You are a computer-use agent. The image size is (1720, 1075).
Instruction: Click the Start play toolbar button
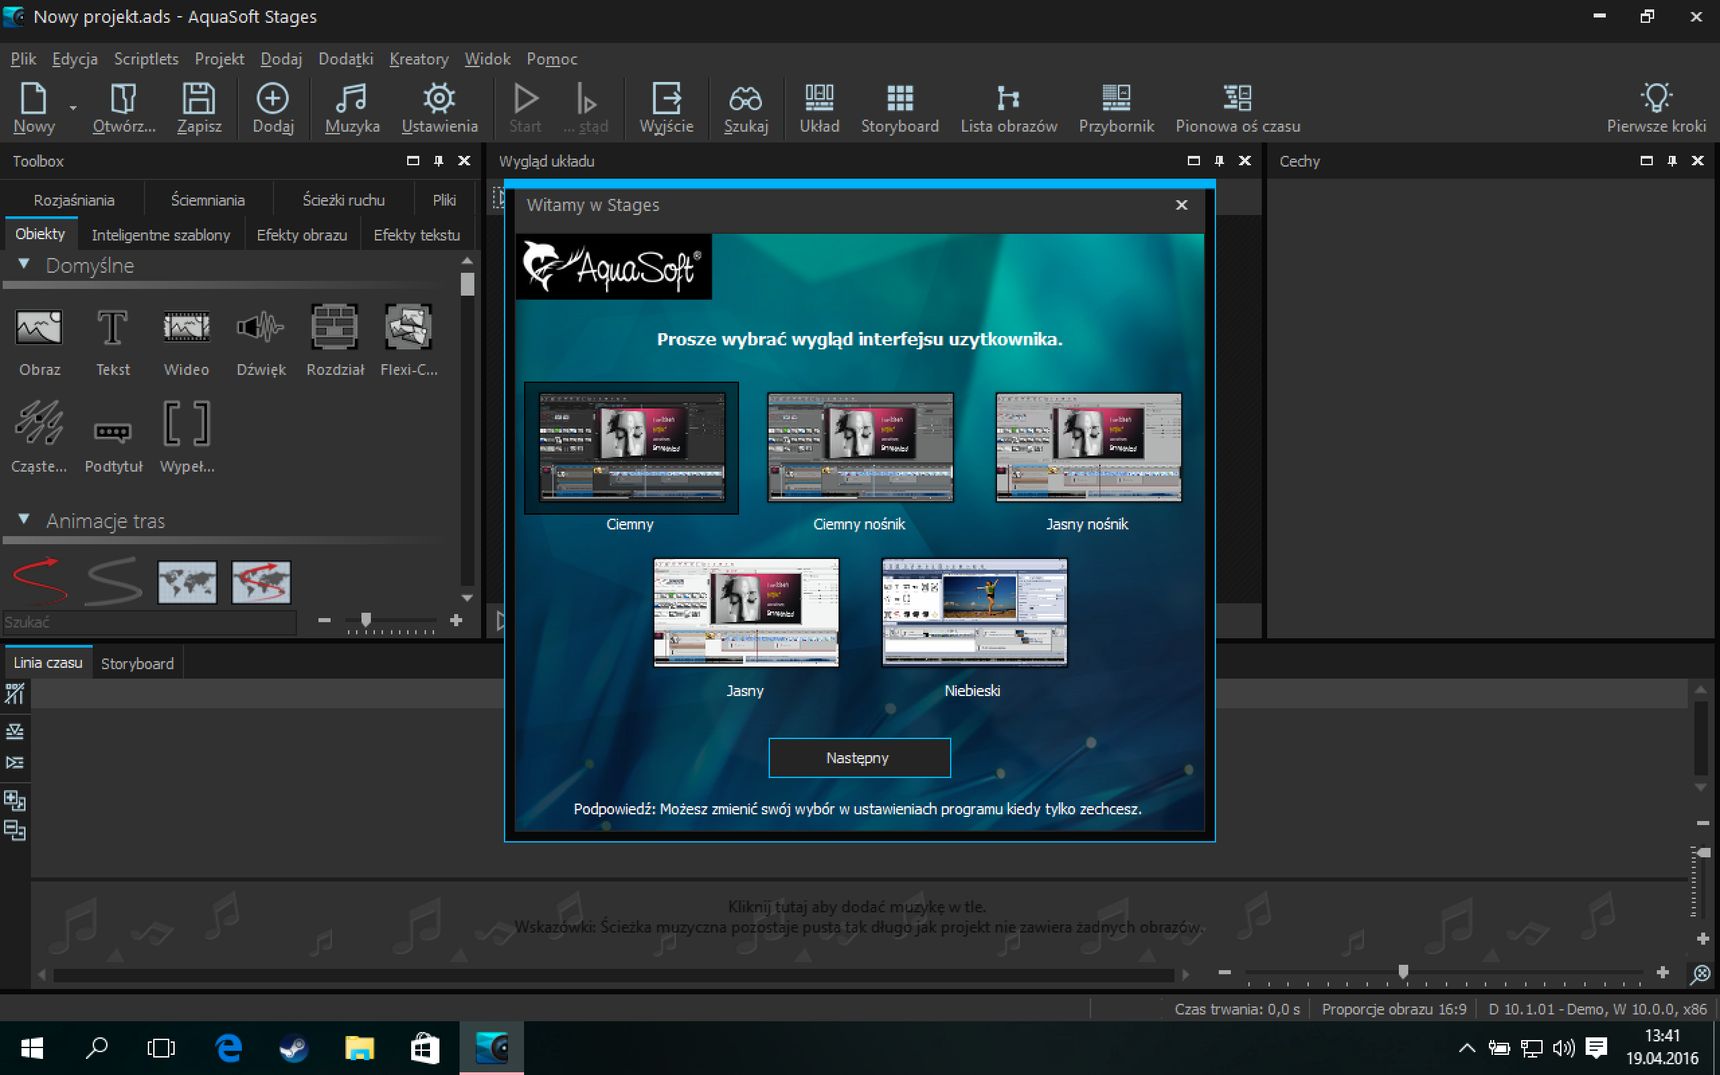pyautogui.click(x=525, y=107)
